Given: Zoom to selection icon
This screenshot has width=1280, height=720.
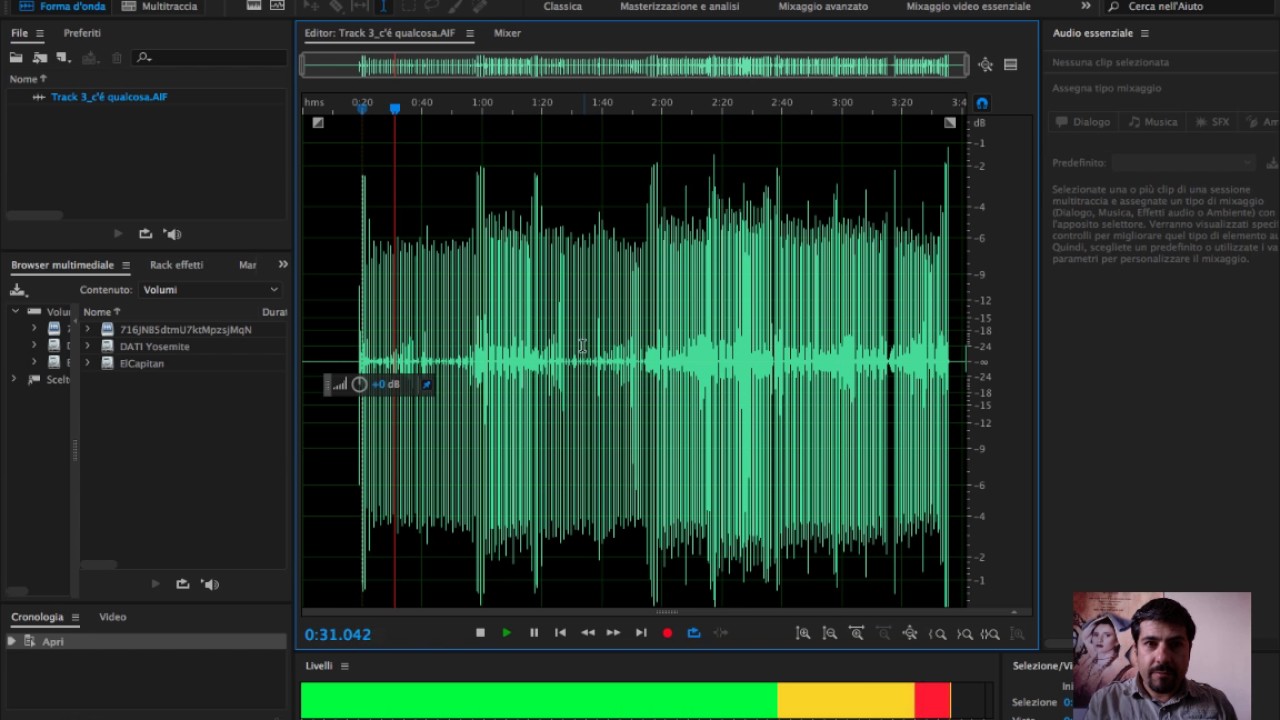Looking at the screenshot, I should 990,633.
